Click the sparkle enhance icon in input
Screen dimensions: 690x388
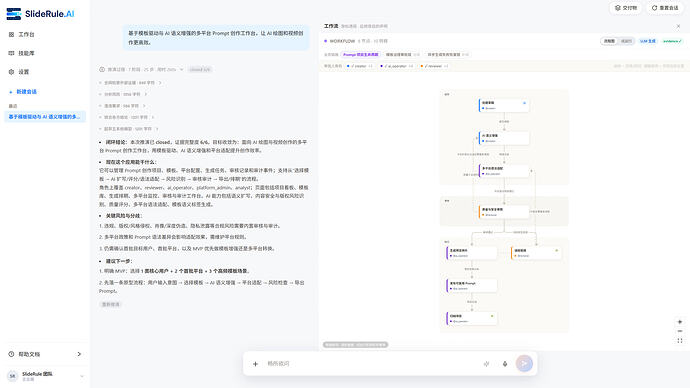(x=486, y=364)
